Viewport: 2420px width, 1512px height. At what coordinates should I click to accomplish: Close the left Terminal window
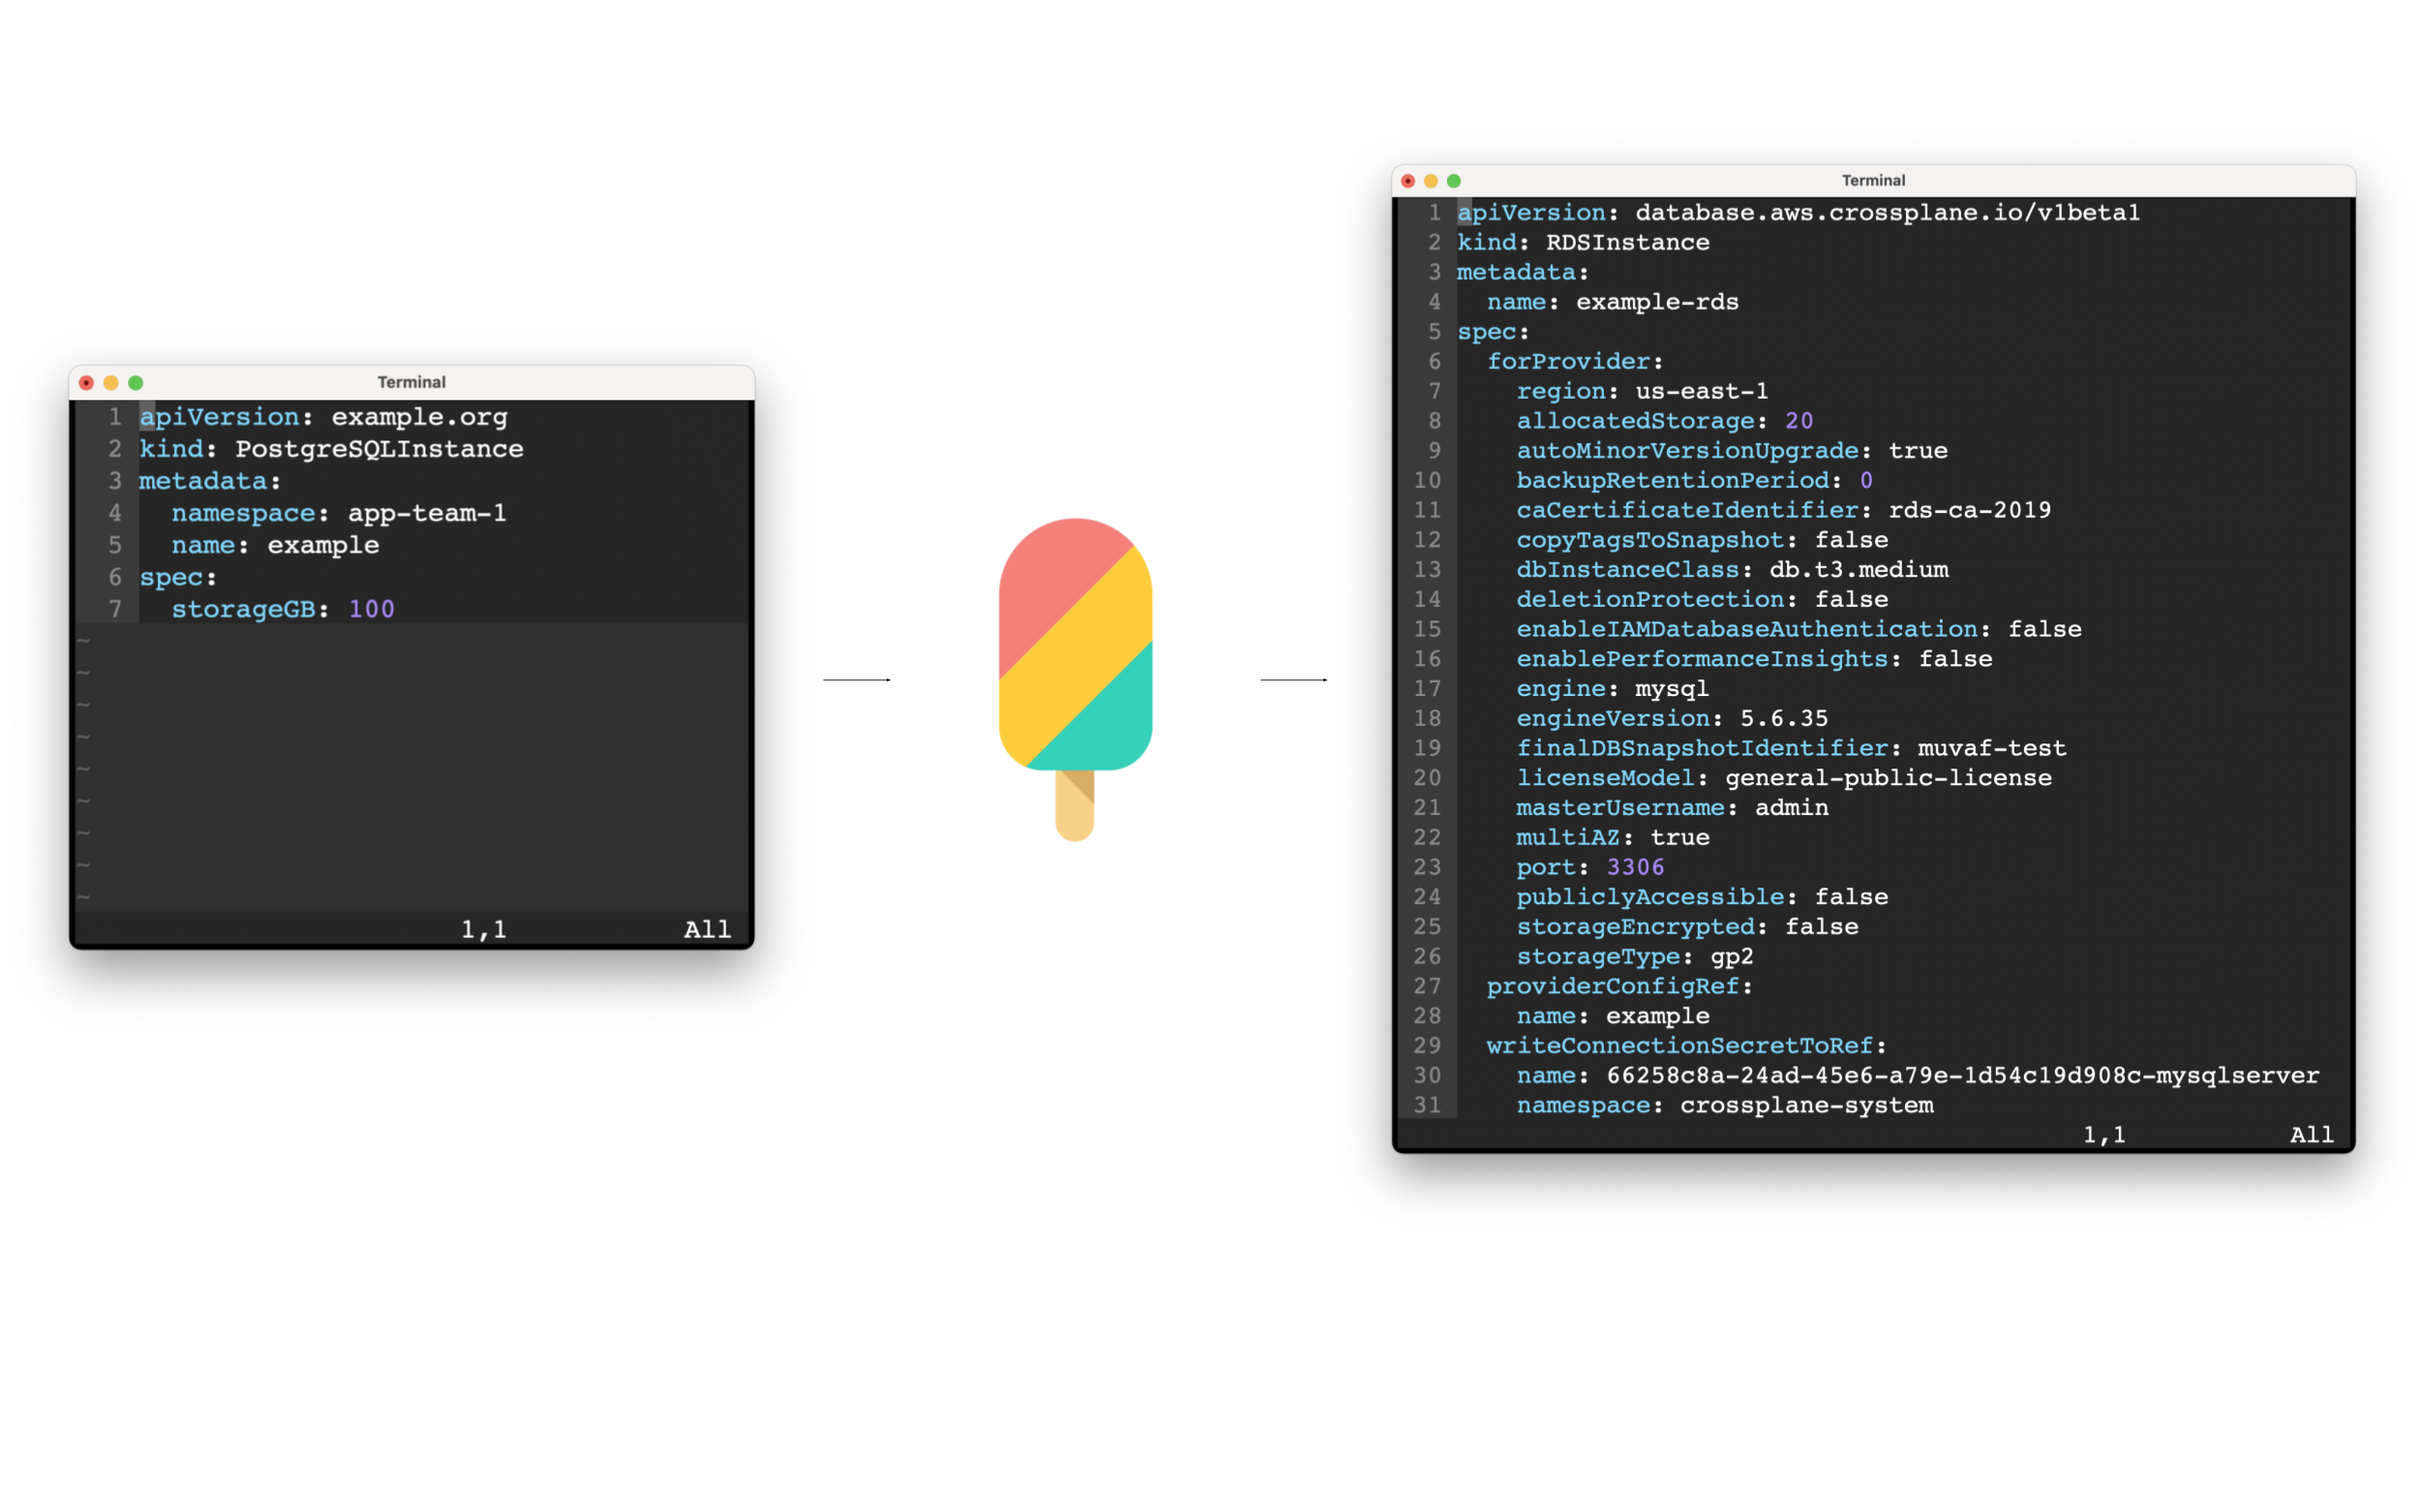tap(87, 383)
